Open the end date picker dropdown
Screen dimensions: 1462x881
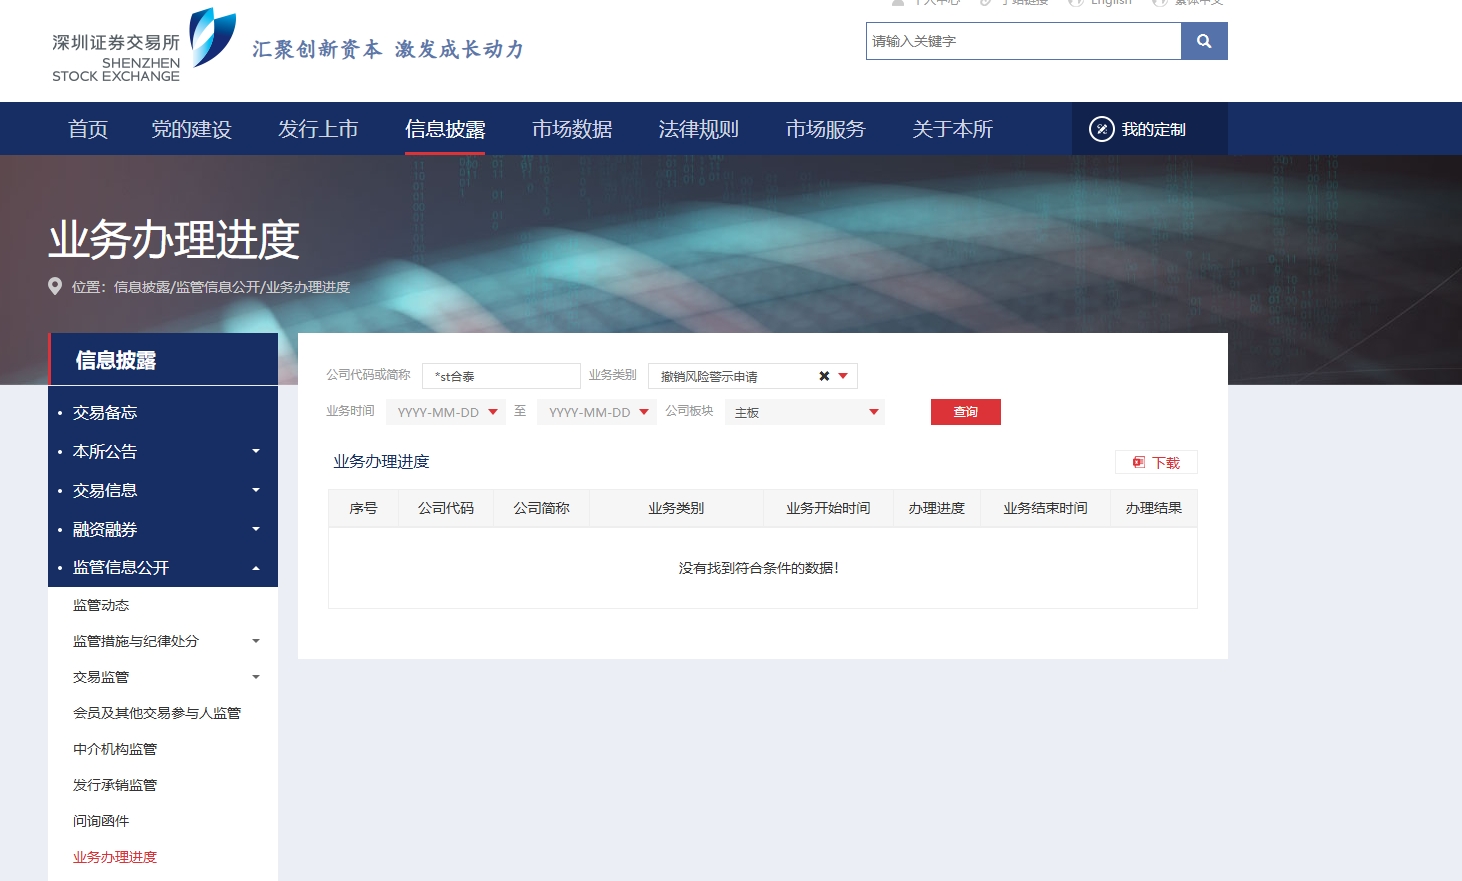coord(644,412)
